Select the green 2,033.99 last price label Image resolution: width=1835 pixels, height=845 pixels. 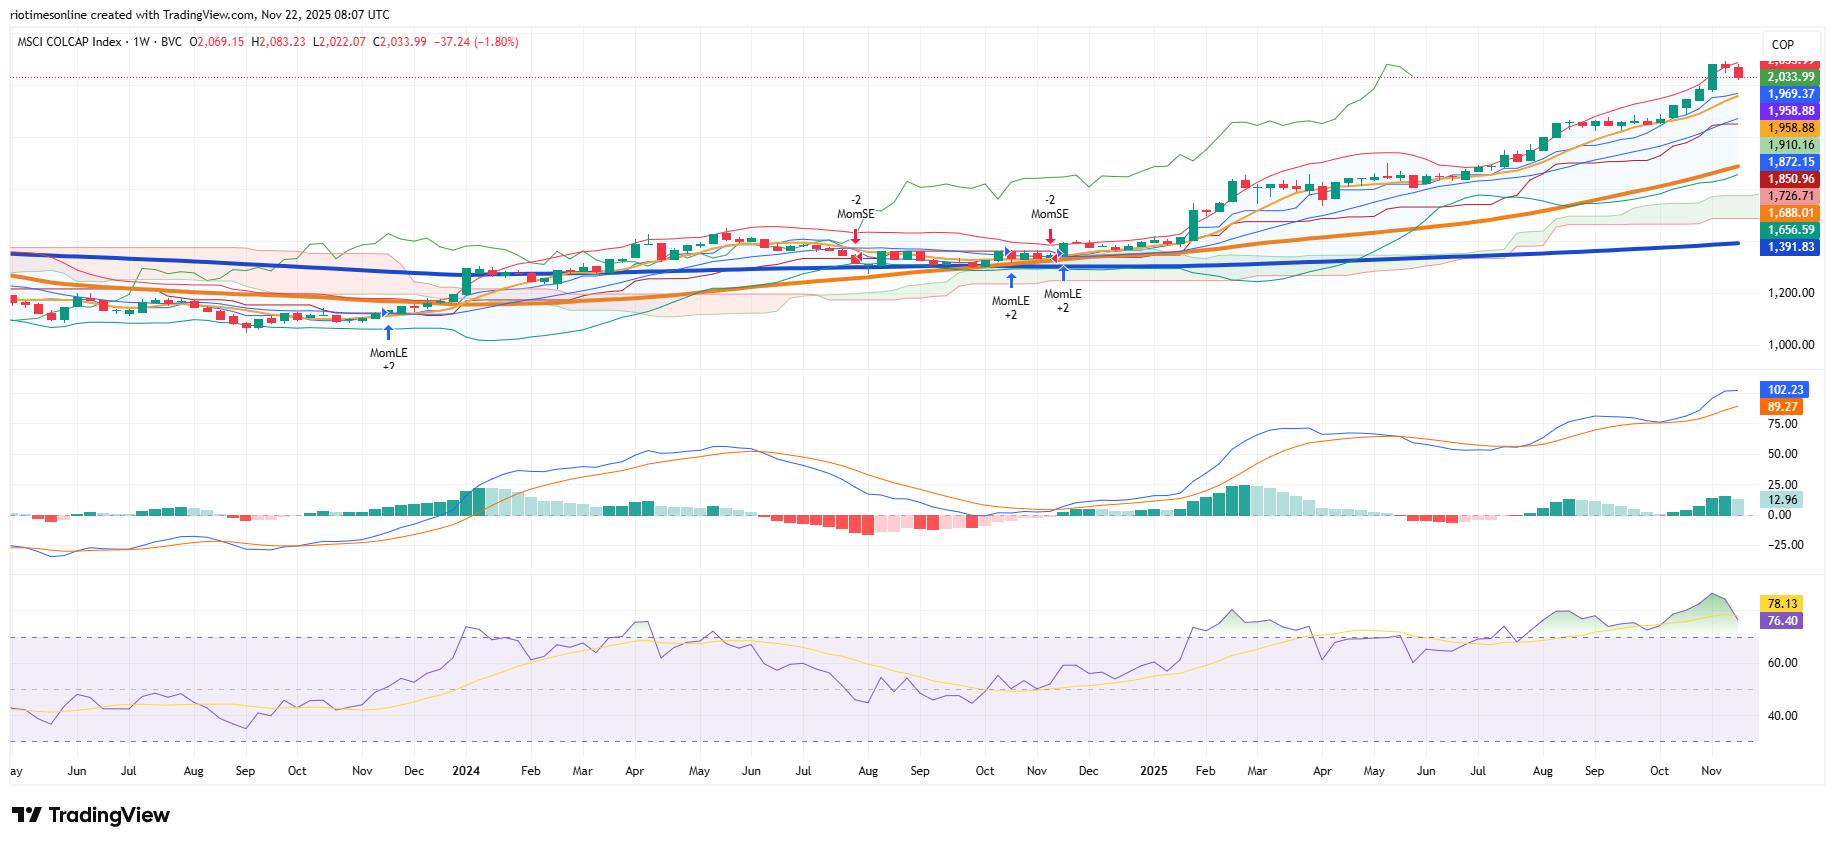pos(1790,77)
